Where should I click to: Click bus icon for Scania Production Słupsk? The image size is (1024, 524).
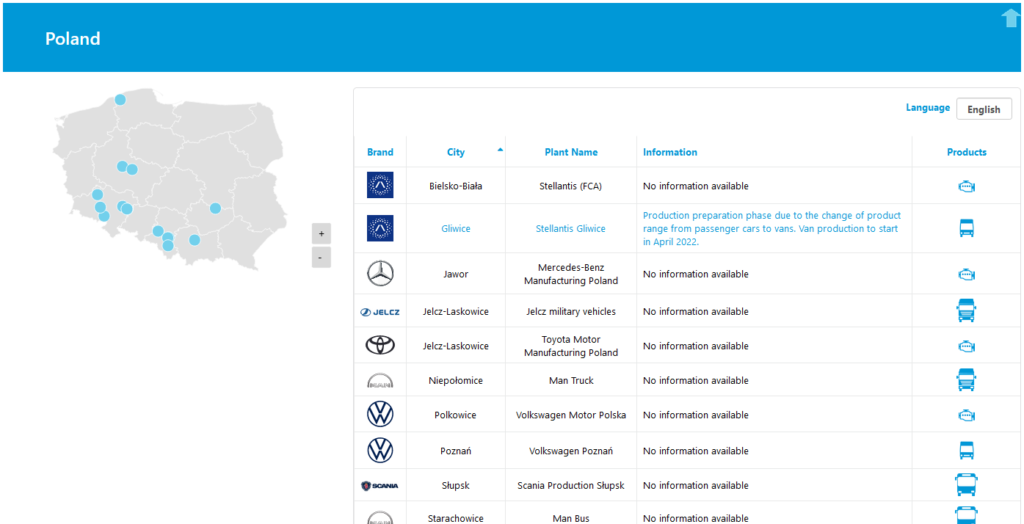pyautogui.click(x=967, y=485)
